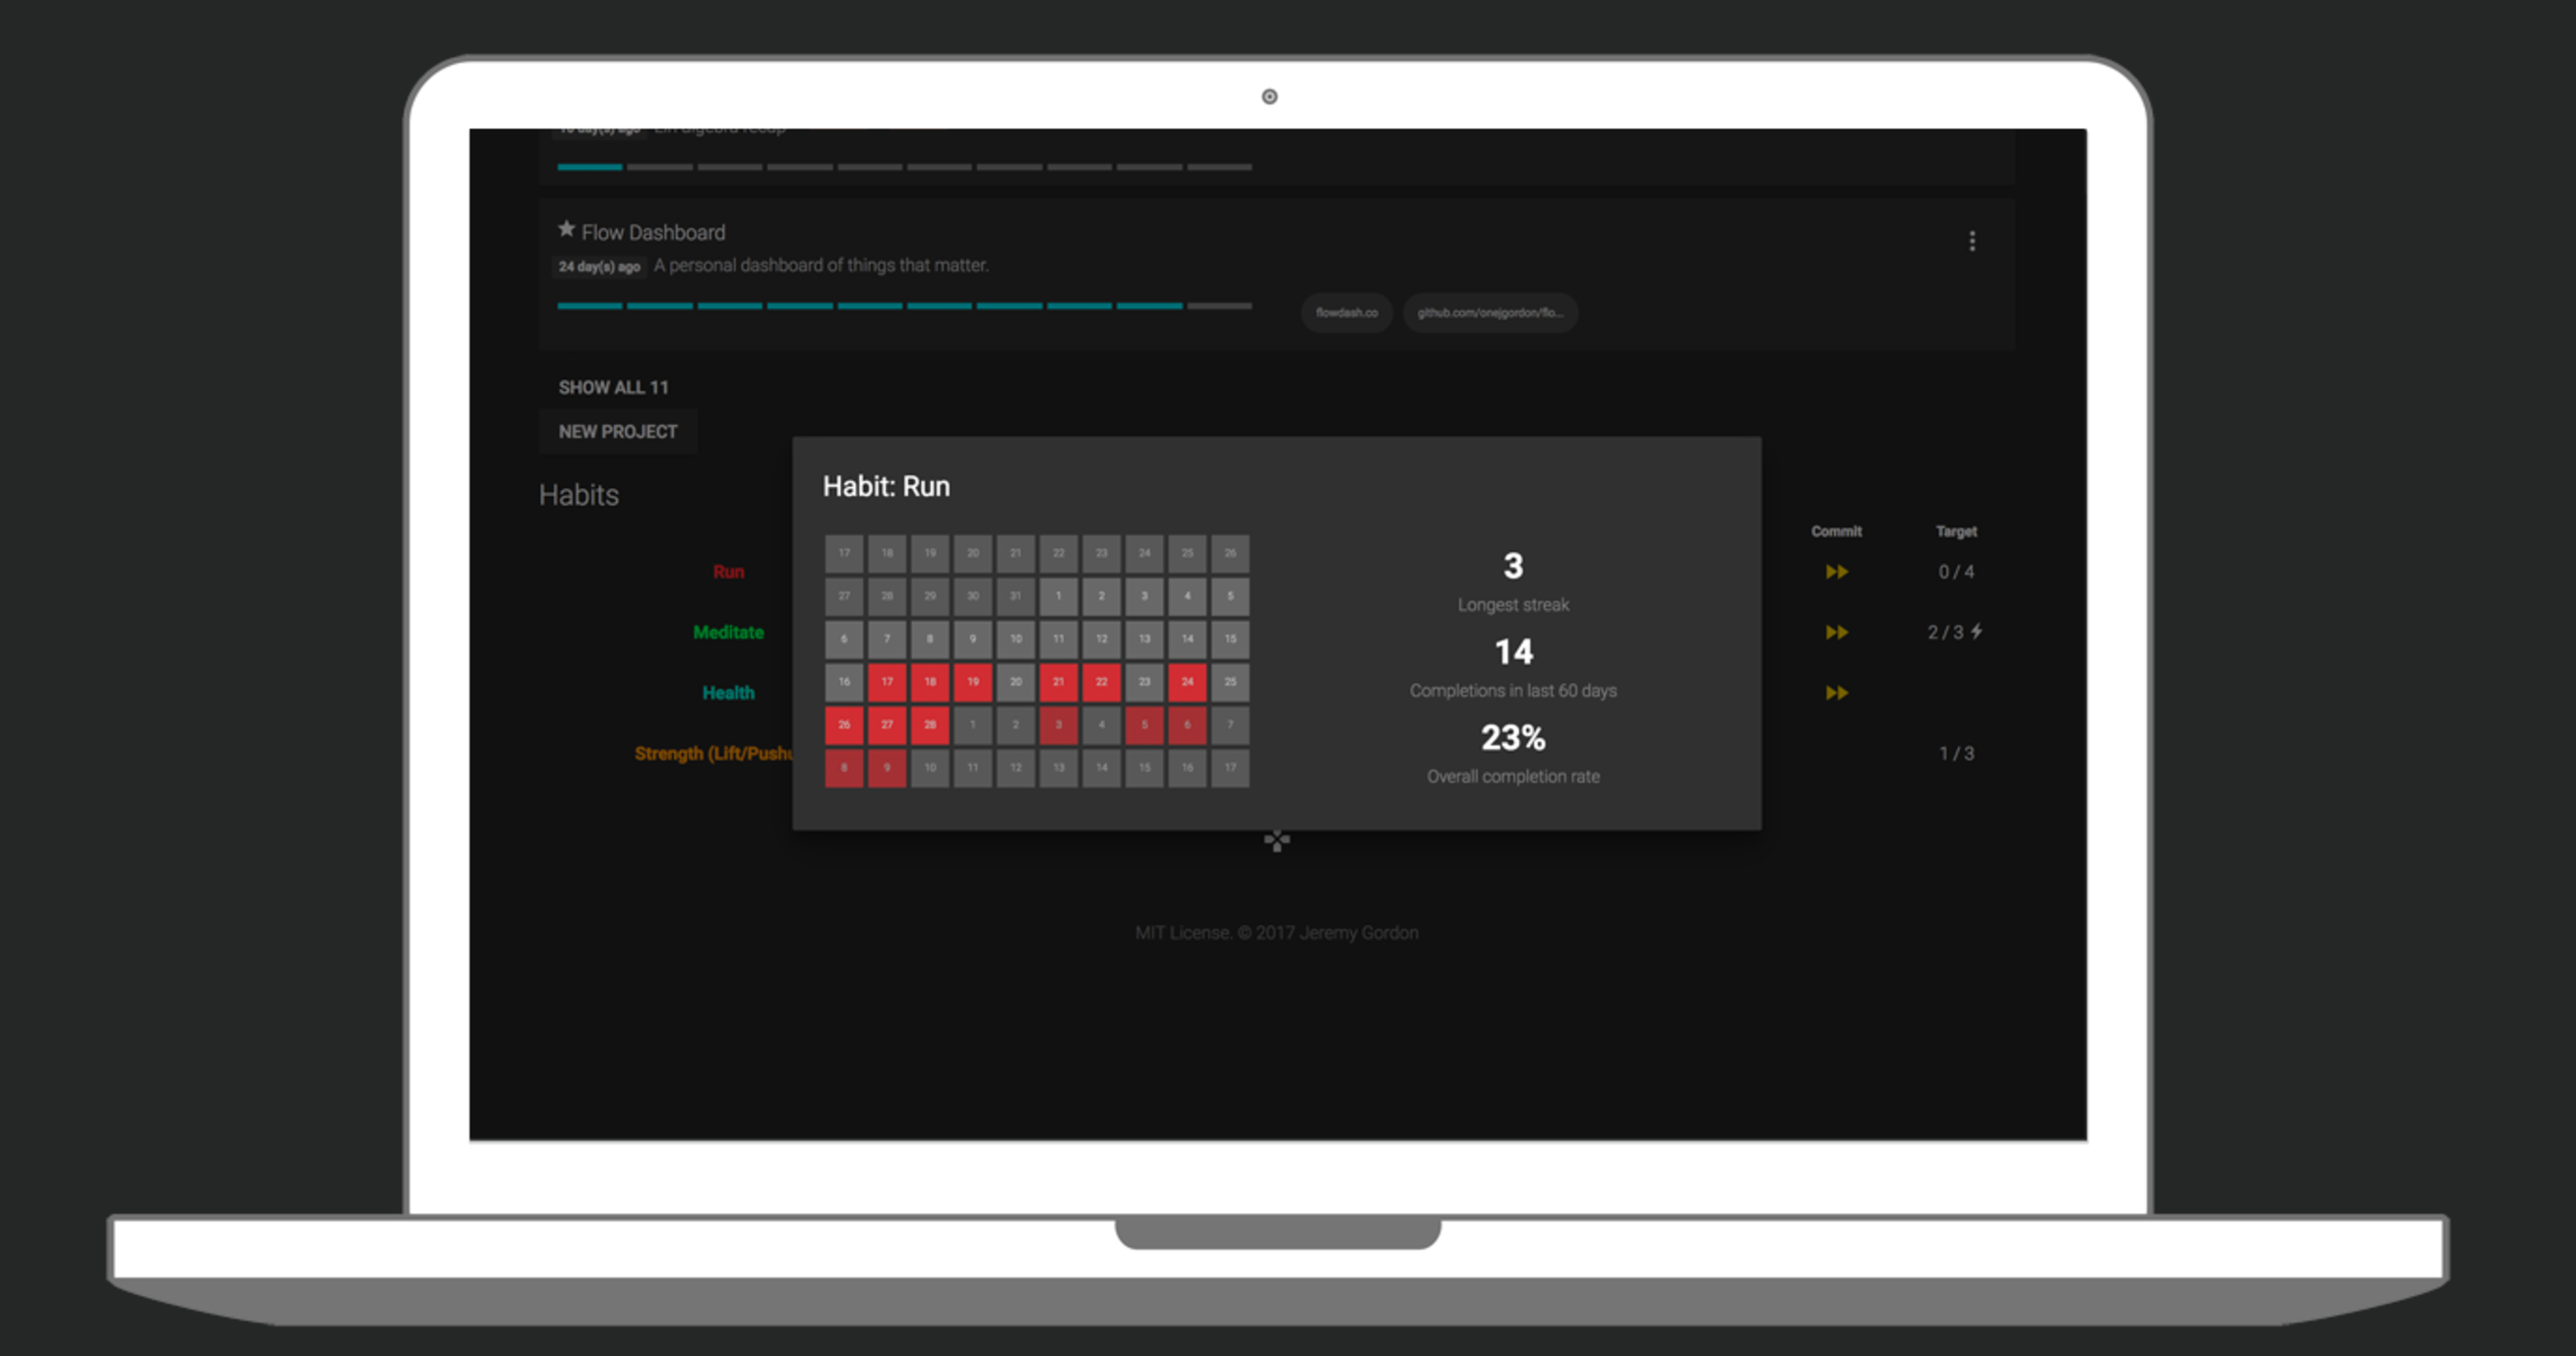Click commit arrows for Run habit
This screenshot has width=2576, height=1356.
[x=1836, y=572]
